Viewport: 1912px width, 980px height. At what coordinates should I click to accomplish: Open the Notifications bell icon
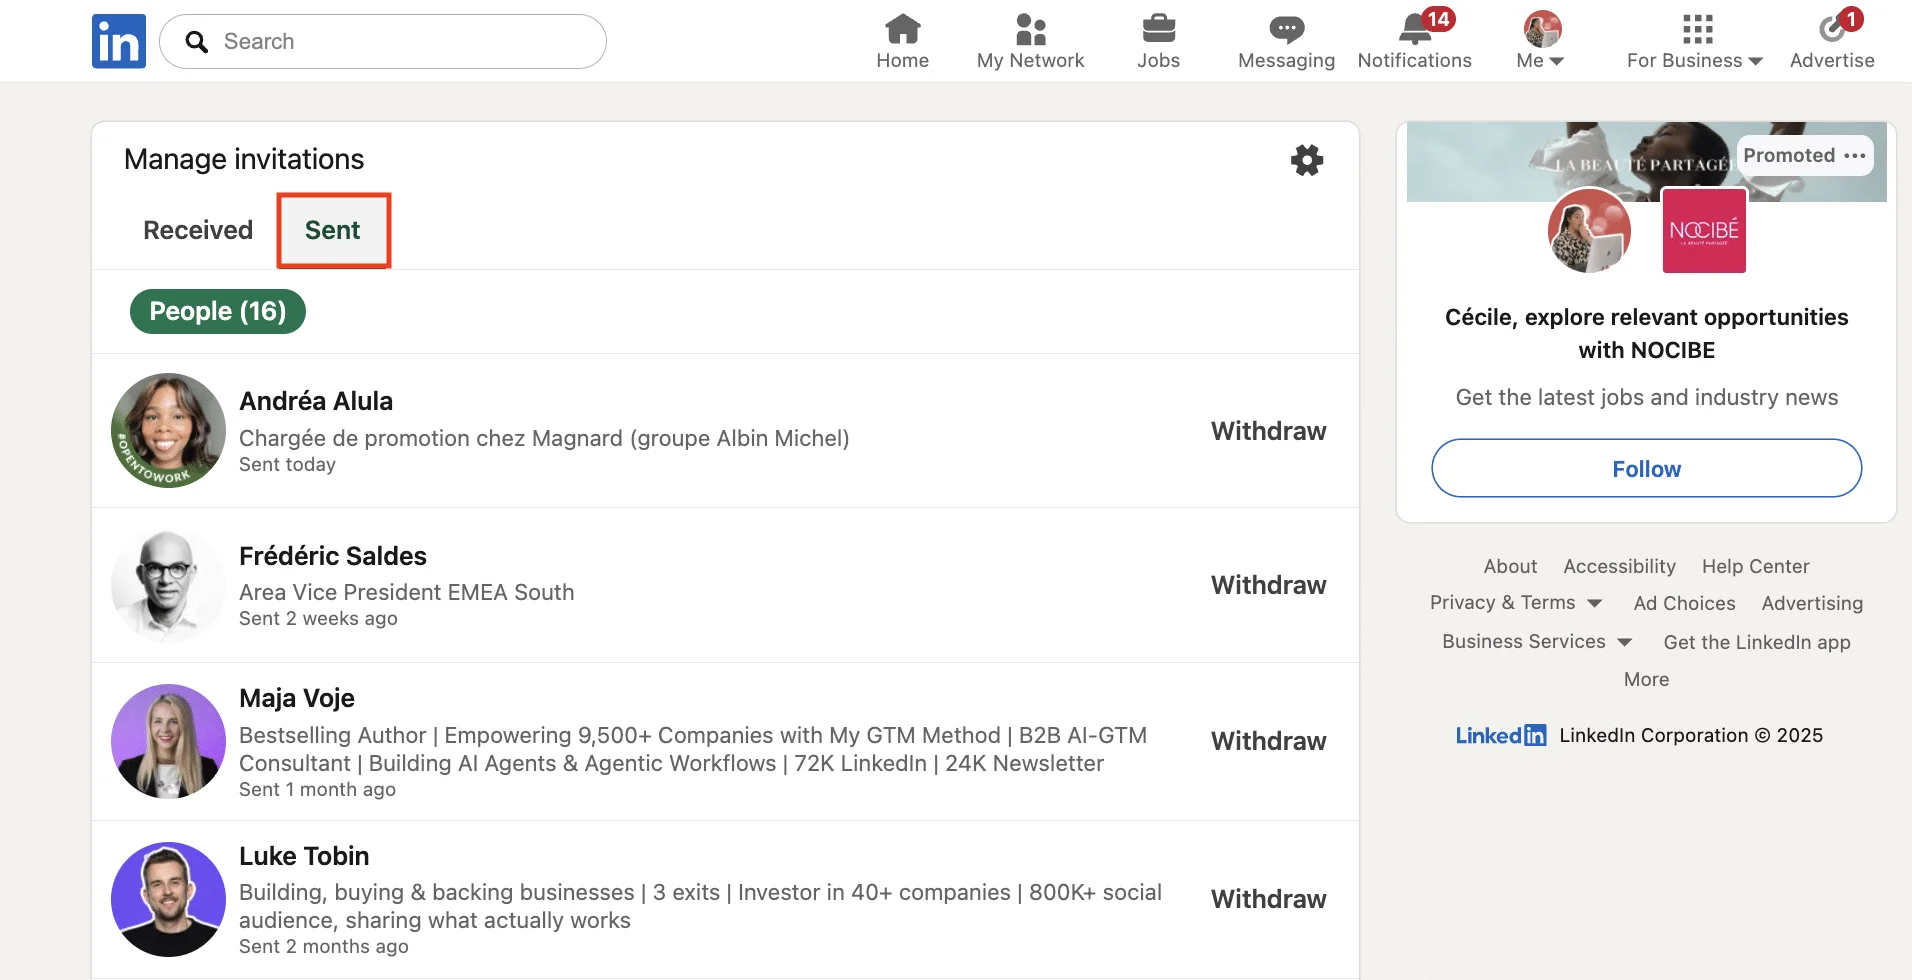pos(1414,29)
